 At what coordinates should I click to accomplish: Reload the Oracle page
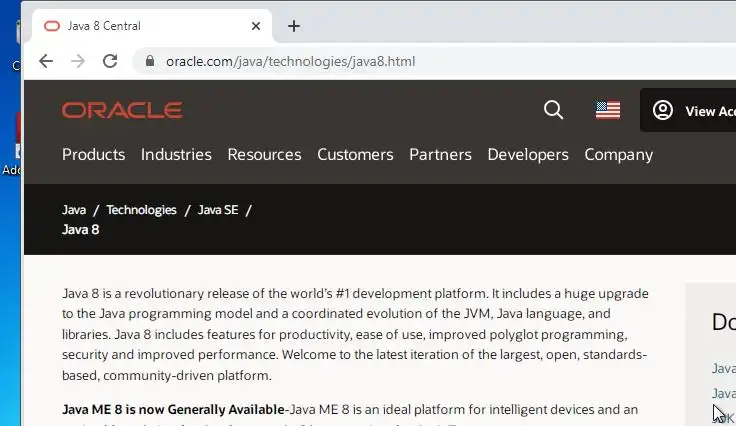coord(110,61)
